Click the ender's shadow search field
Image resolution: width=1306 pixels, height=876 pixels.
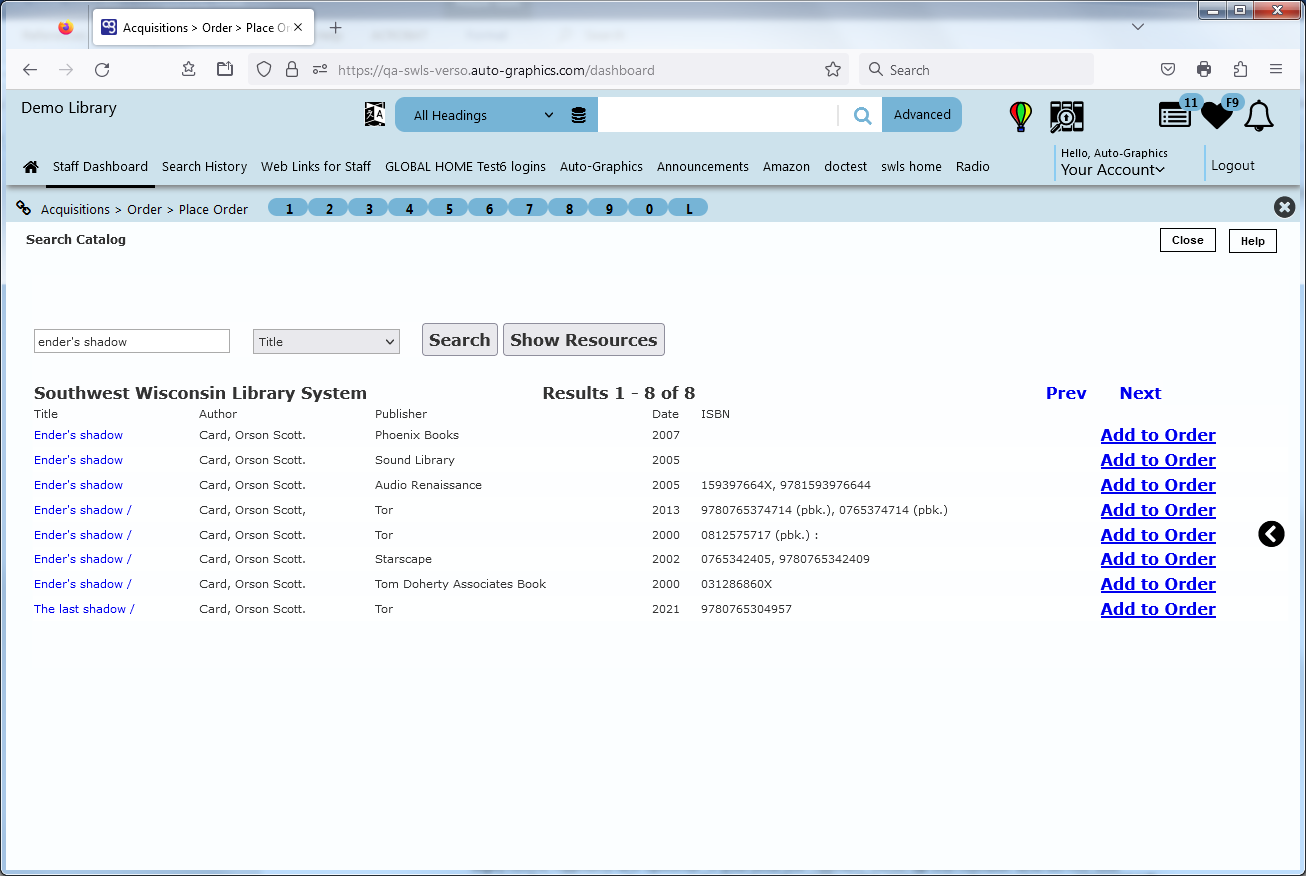tap(132, 341)
